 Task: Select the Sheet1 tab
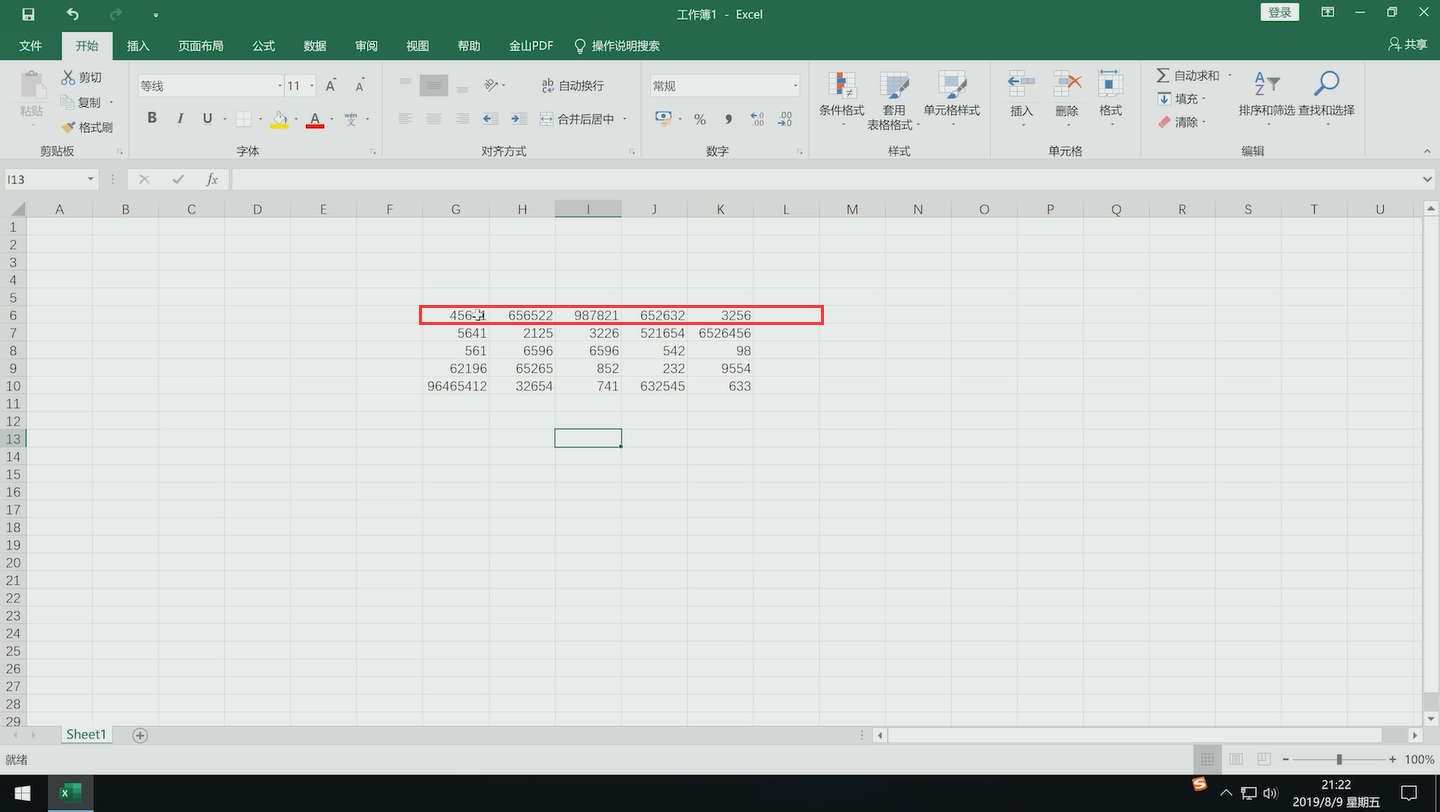click(x=85, y=734)
